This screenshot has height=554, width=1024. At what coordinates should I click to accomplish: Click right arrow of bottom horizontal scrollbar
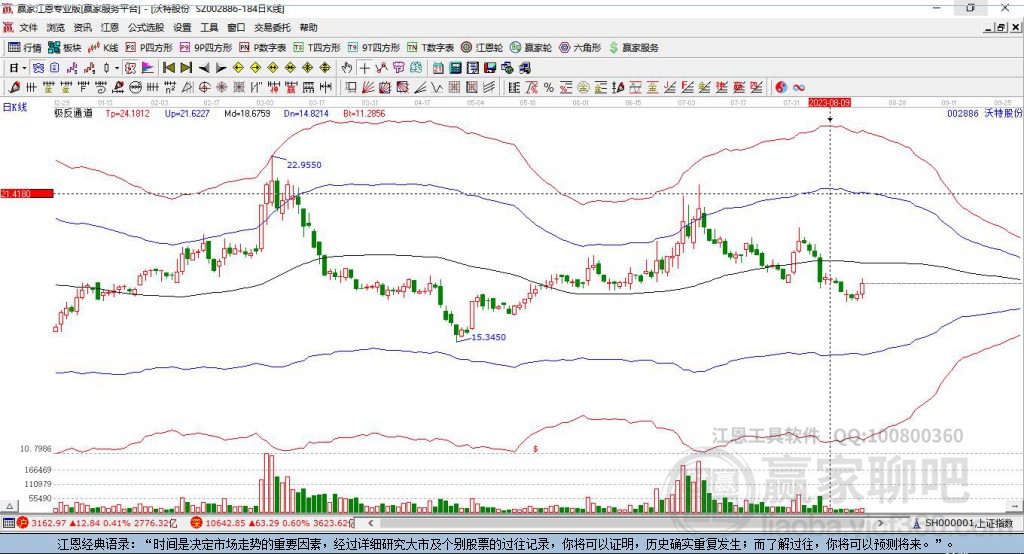(880, 523)
